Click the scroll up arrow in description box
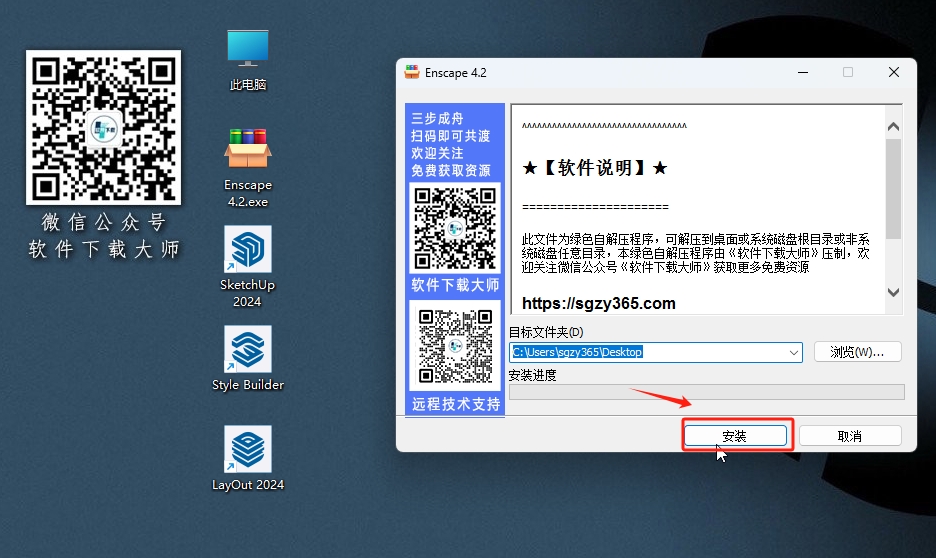 pos(893,127)
